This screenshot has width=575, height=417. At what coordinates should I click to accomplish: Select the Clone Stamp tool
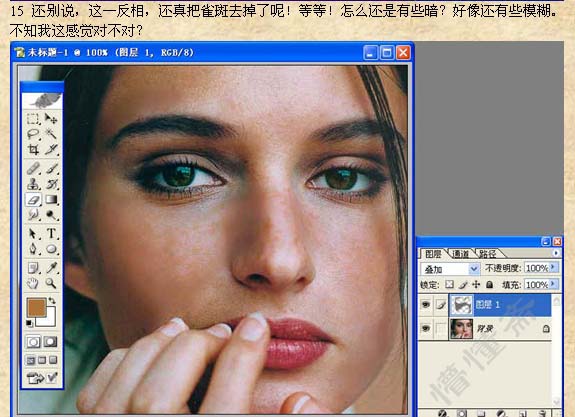click(33, 184)
